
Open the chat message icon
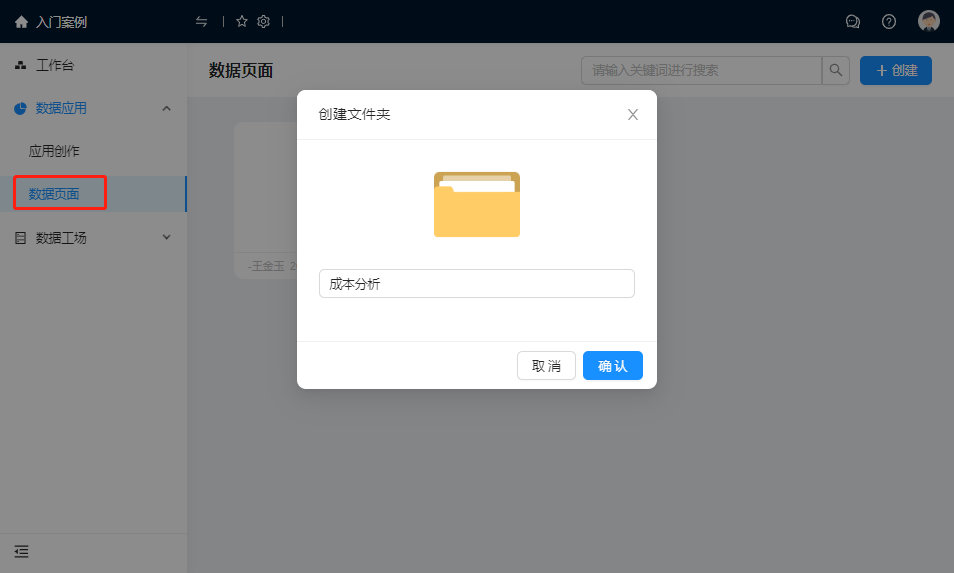coord(853,22)
